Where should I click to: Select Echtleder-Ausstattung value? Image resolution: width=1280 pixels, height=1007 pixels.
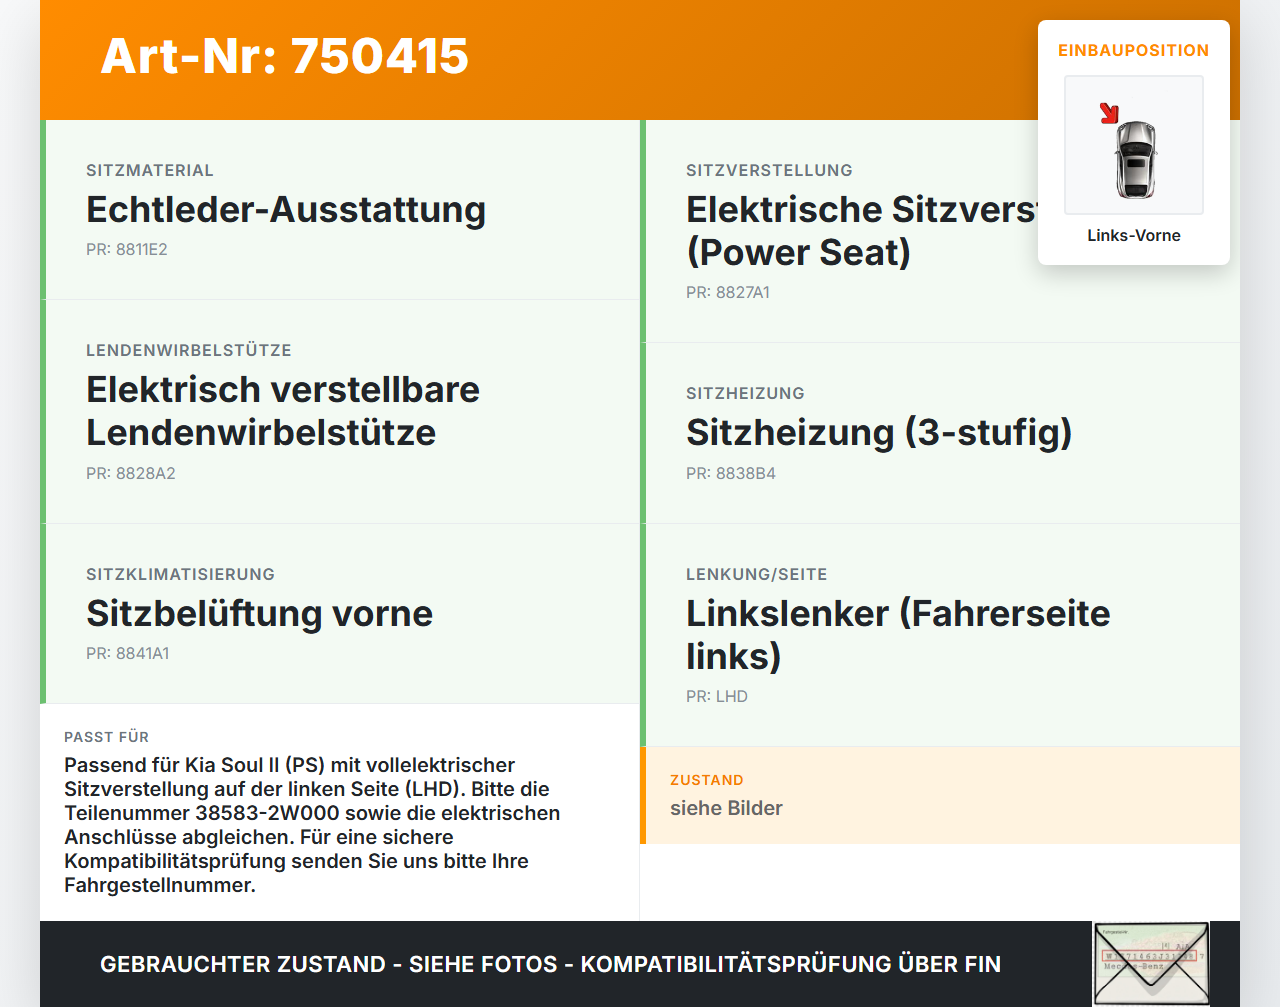pos(286,209)
